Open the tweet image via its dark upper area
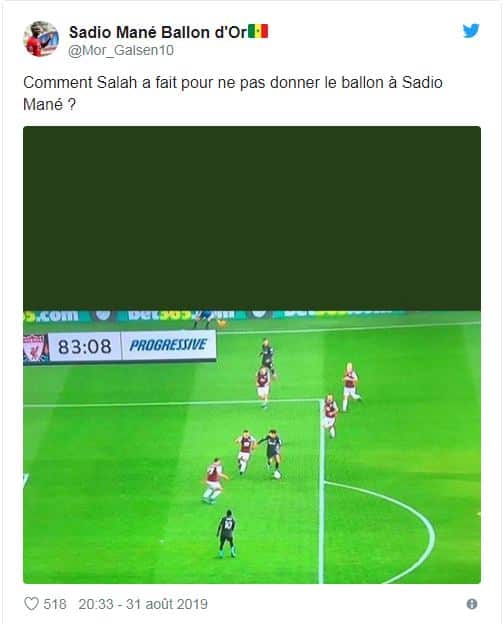Screen dimensions: 503x624 point(252,218)
